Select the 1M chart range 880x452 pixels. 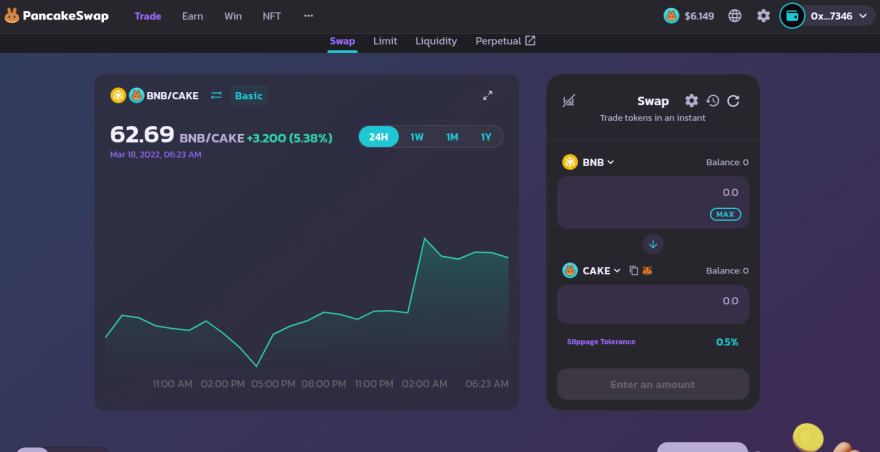[452, 136]
